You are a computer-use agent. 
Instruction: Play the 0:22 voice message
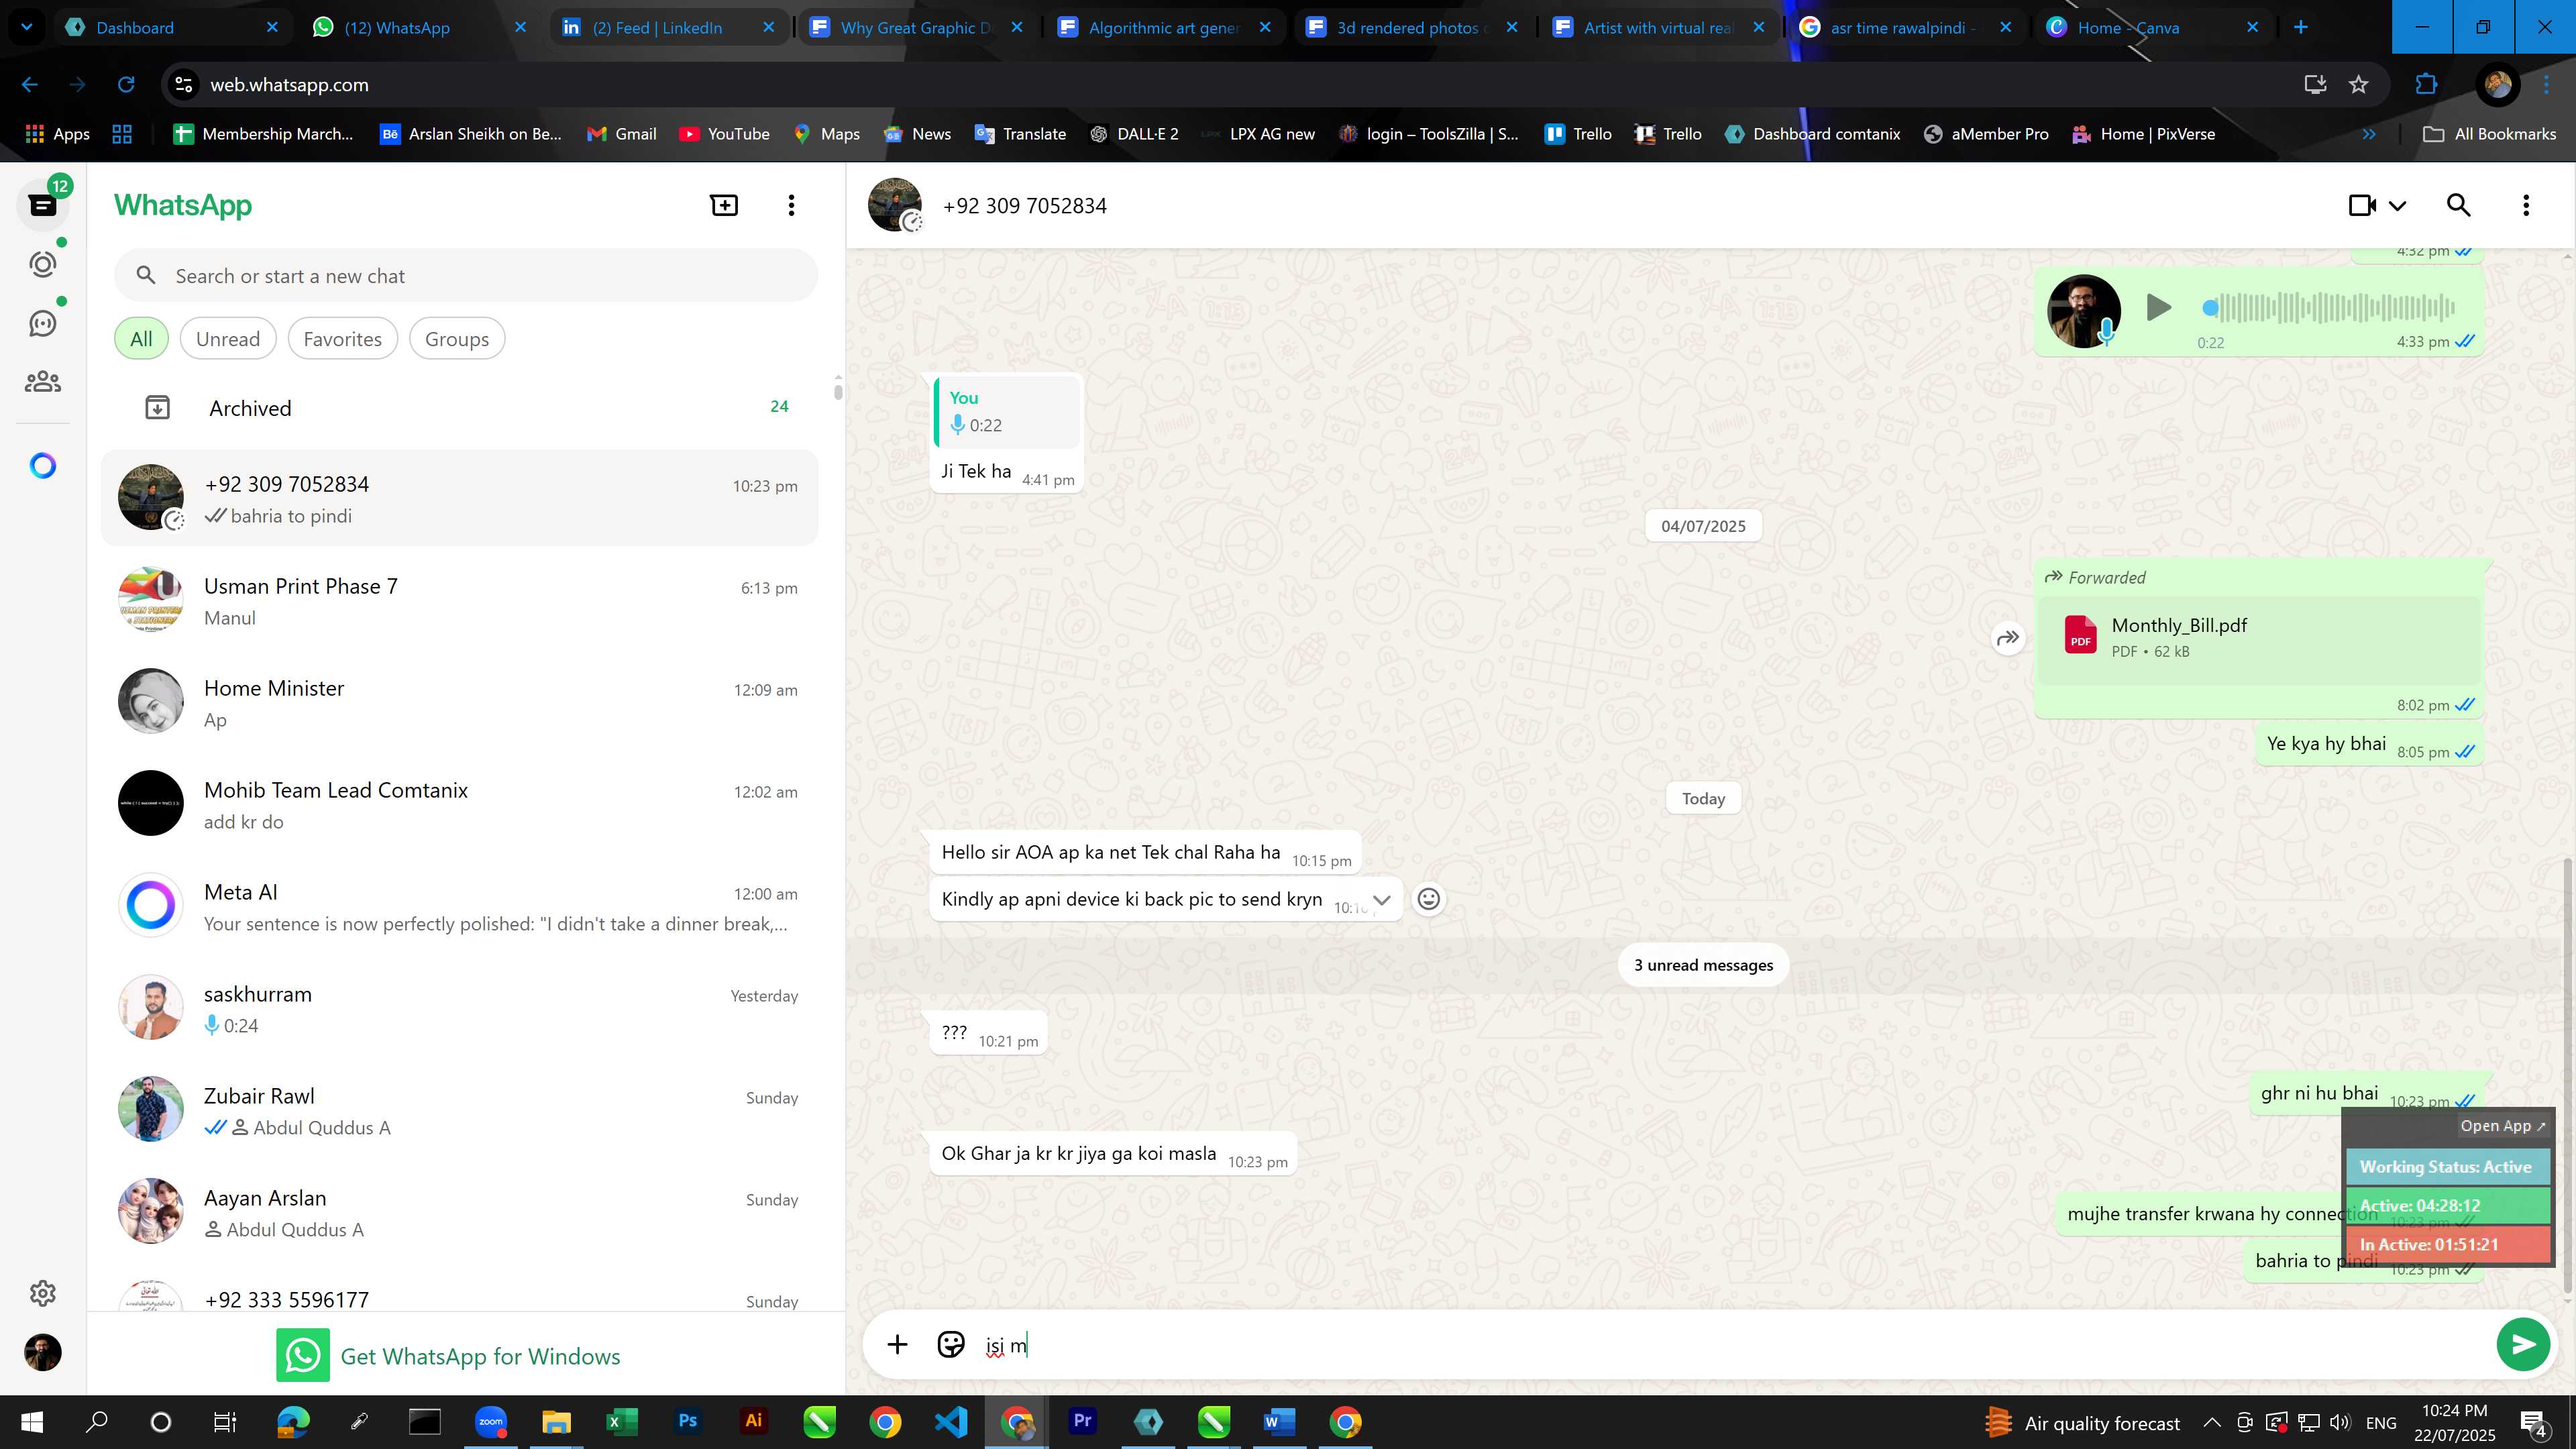point(2158,307)
